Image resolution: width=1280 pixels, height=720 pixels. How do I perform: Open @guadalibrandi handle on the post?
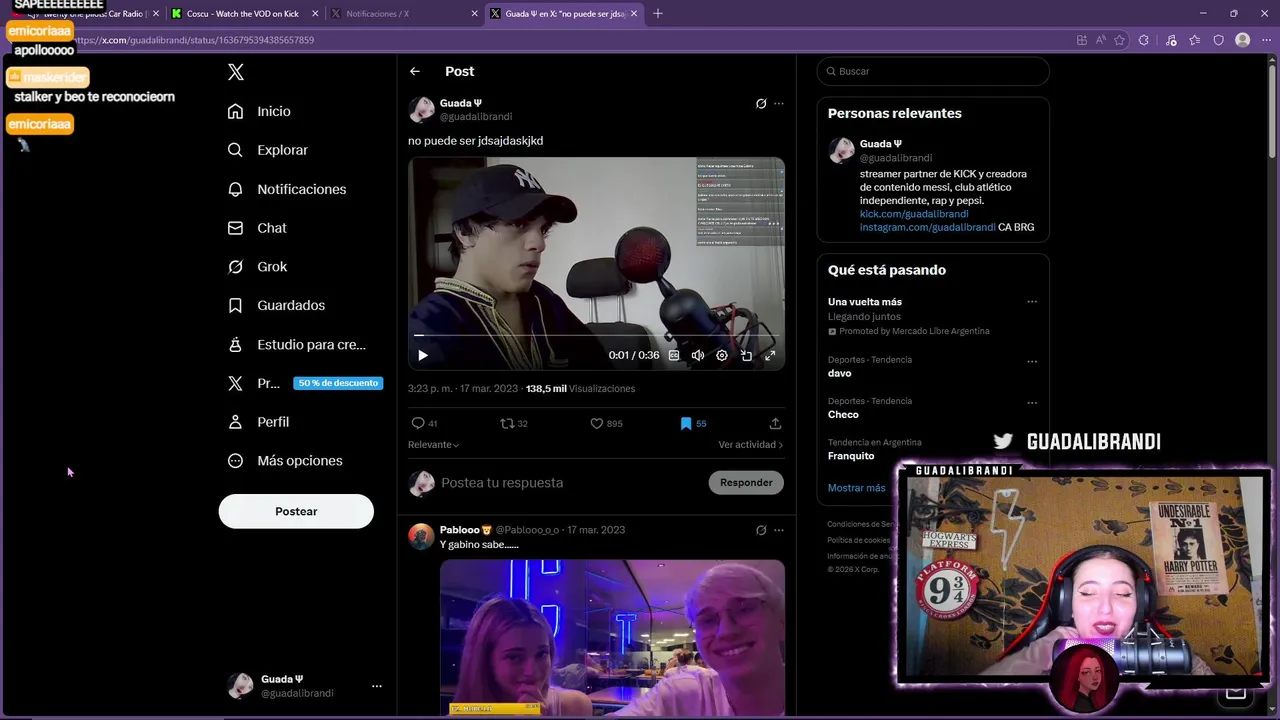click(x=476, y=117)
